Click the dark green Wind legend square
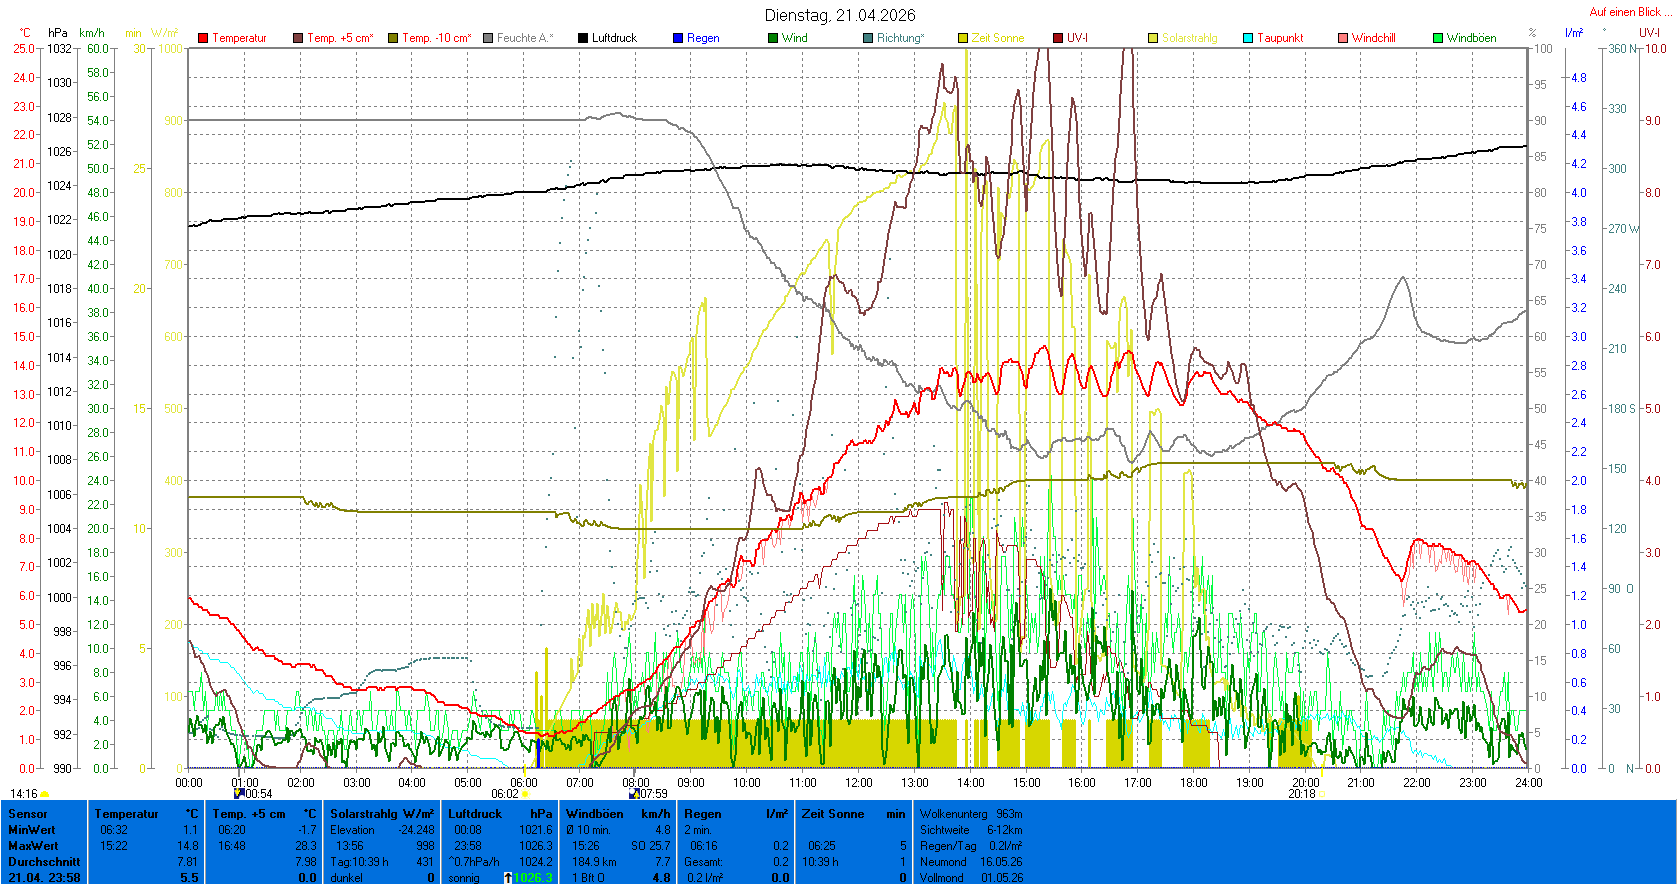This screenshot has height=884, width=1677. (x=773, y=38)
